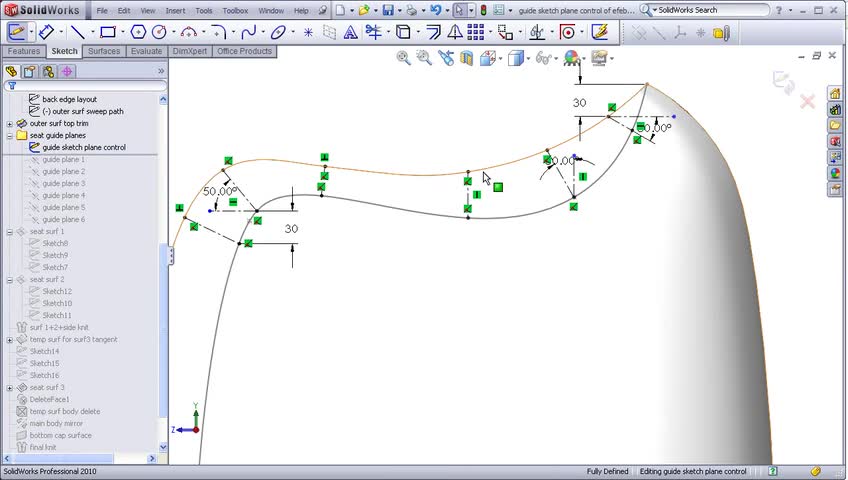Click the green relation marker beside the cursor

[498, 187]
